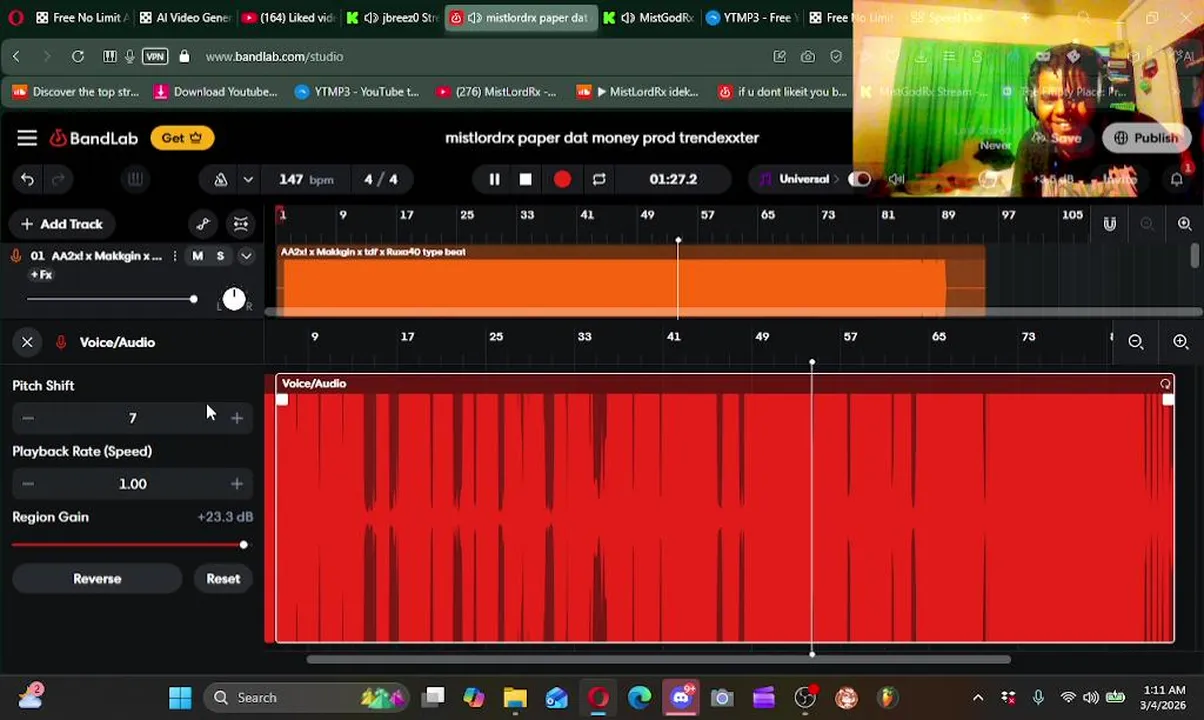Click the Pitch Shift value 7
This screenshot has height=720, width=1204.
click(132, 418)
